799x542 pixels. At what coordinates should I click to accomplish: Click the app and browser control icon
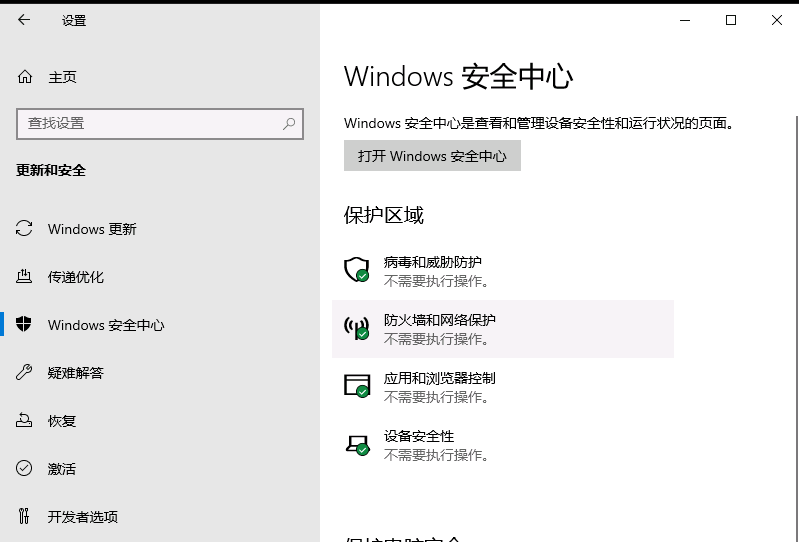(356, 386)
